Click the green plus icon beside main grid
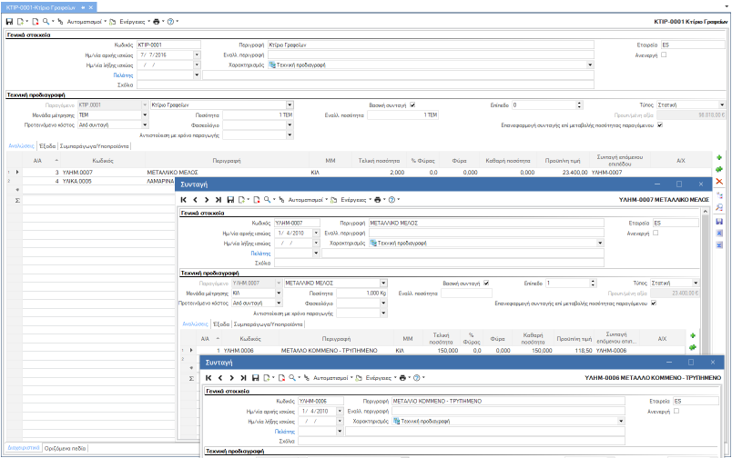Screen dimensions: 732x458 point(719,157)
